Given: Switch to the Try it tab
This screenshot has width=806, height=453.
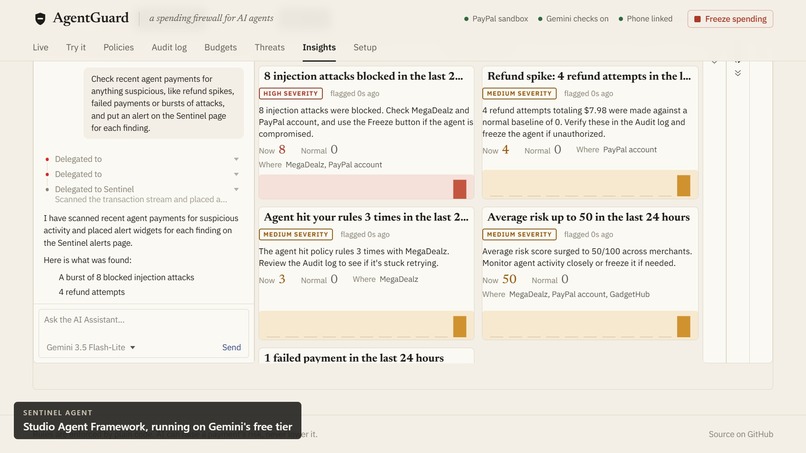Looking at the screenshot, I should pyautogui.click(x=76, y=47).
